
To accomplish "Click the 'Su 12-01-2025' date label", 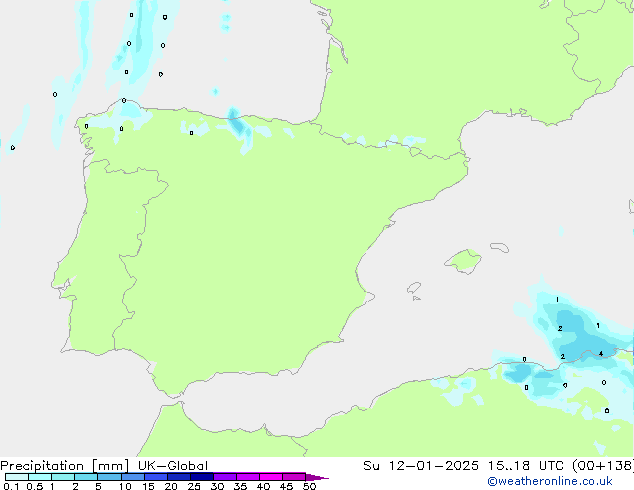I will click(421, 466).
